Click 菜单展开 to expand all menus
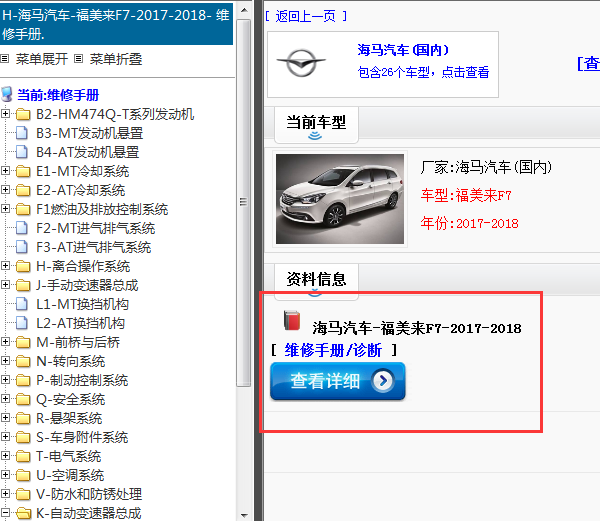Viewport: 600px width, 521px height. click(41, 59)
